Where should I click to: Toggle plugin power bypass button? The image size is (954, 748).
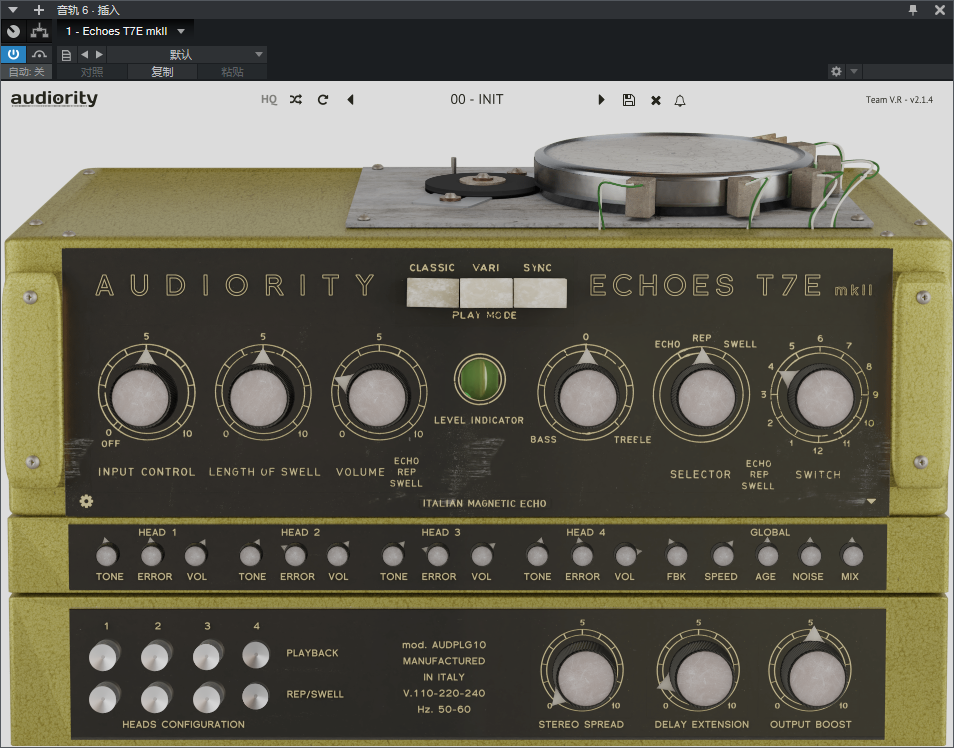(x=13, y=54)
